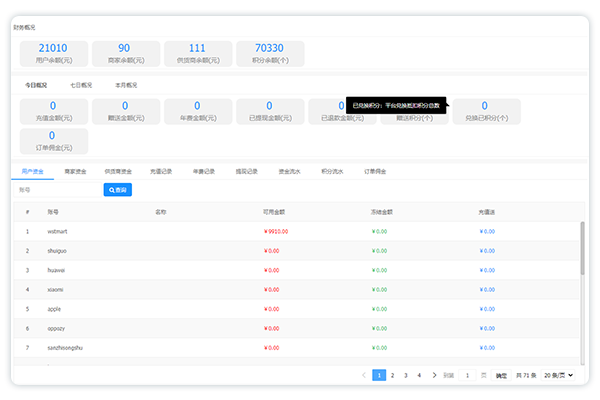Open the 充值记录 tab
The height and width of the screenshot is (400, 600).
161,171
